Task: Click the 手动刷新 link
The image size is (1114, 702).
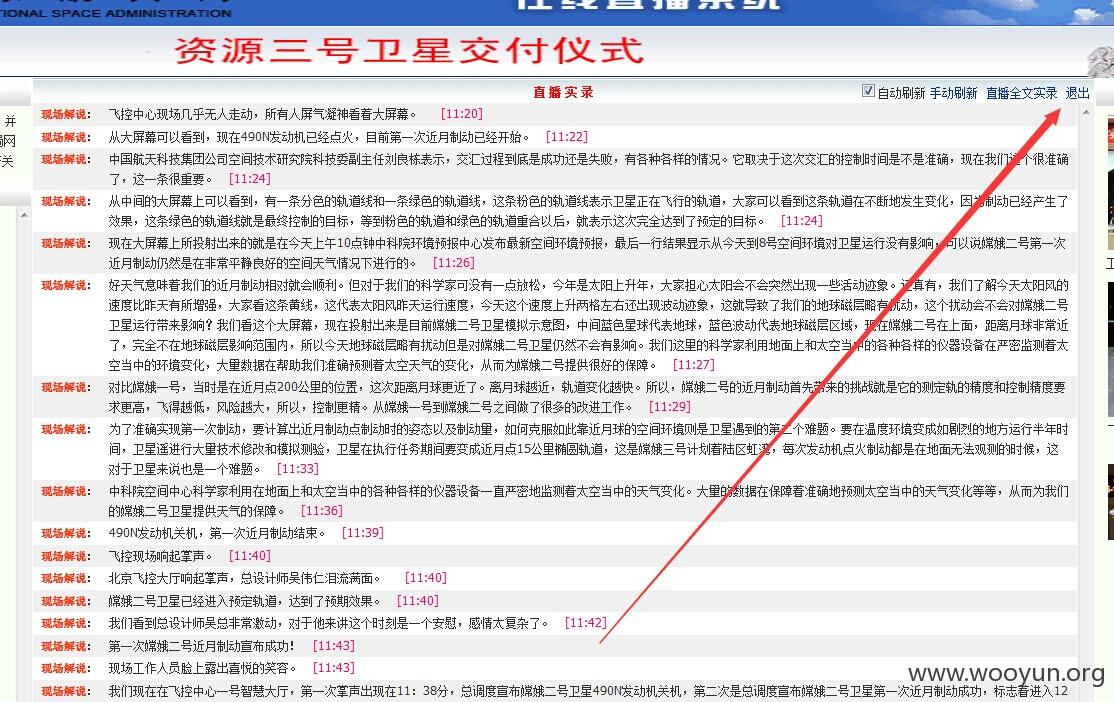Action: coord(953,93)
